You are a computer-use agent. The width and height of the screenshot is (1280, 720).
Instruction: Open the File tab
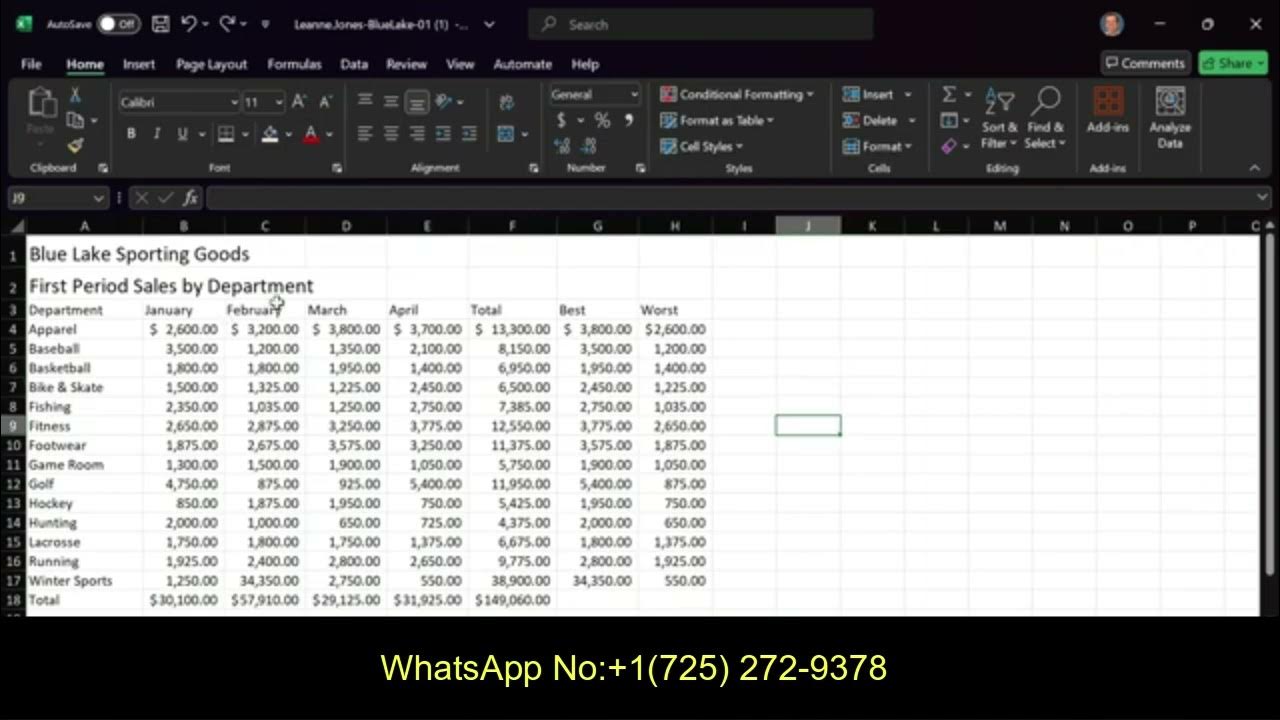click(x=31, y=64)
